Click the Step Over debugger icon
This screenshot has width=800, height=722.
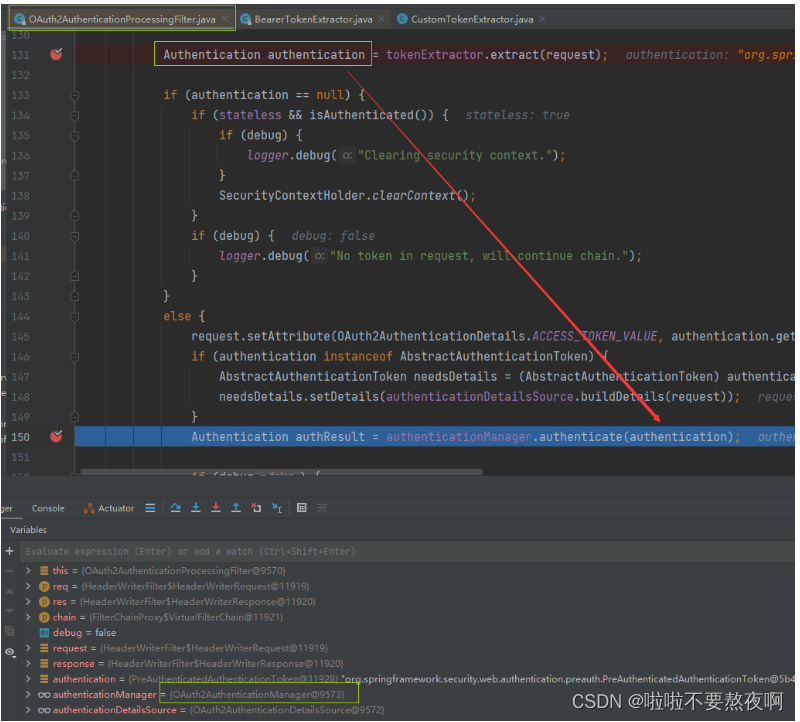[177, 508]
